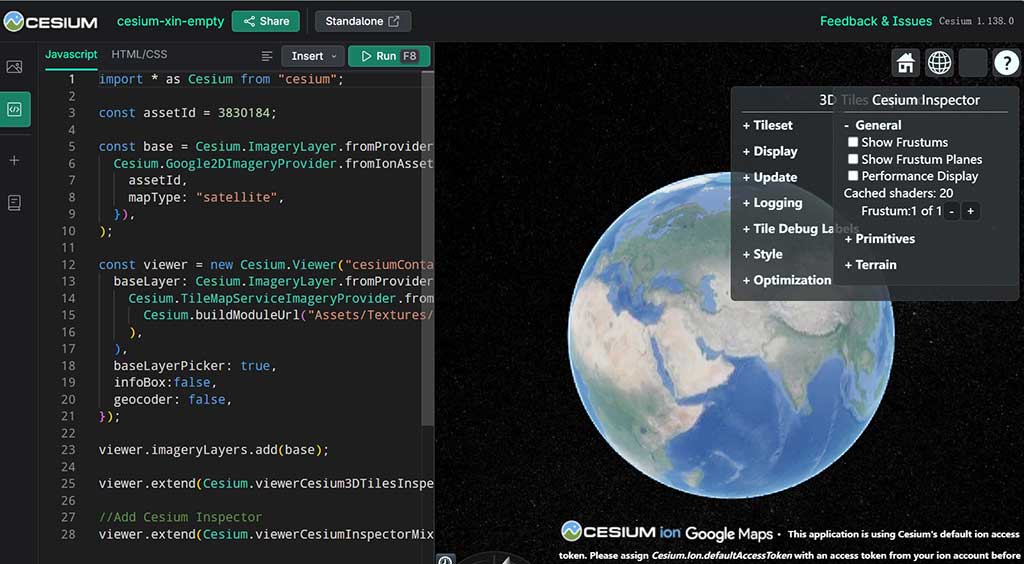Open the Insert dropdown
This screenshot has height=564, width=1024.
(313, 56)
